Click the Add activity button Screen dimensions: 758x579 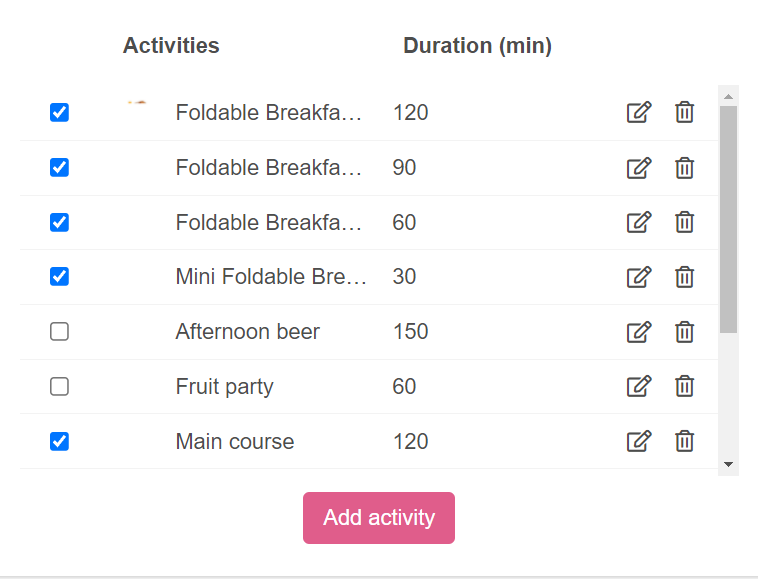pyautogui.click(x=379, y=518)
